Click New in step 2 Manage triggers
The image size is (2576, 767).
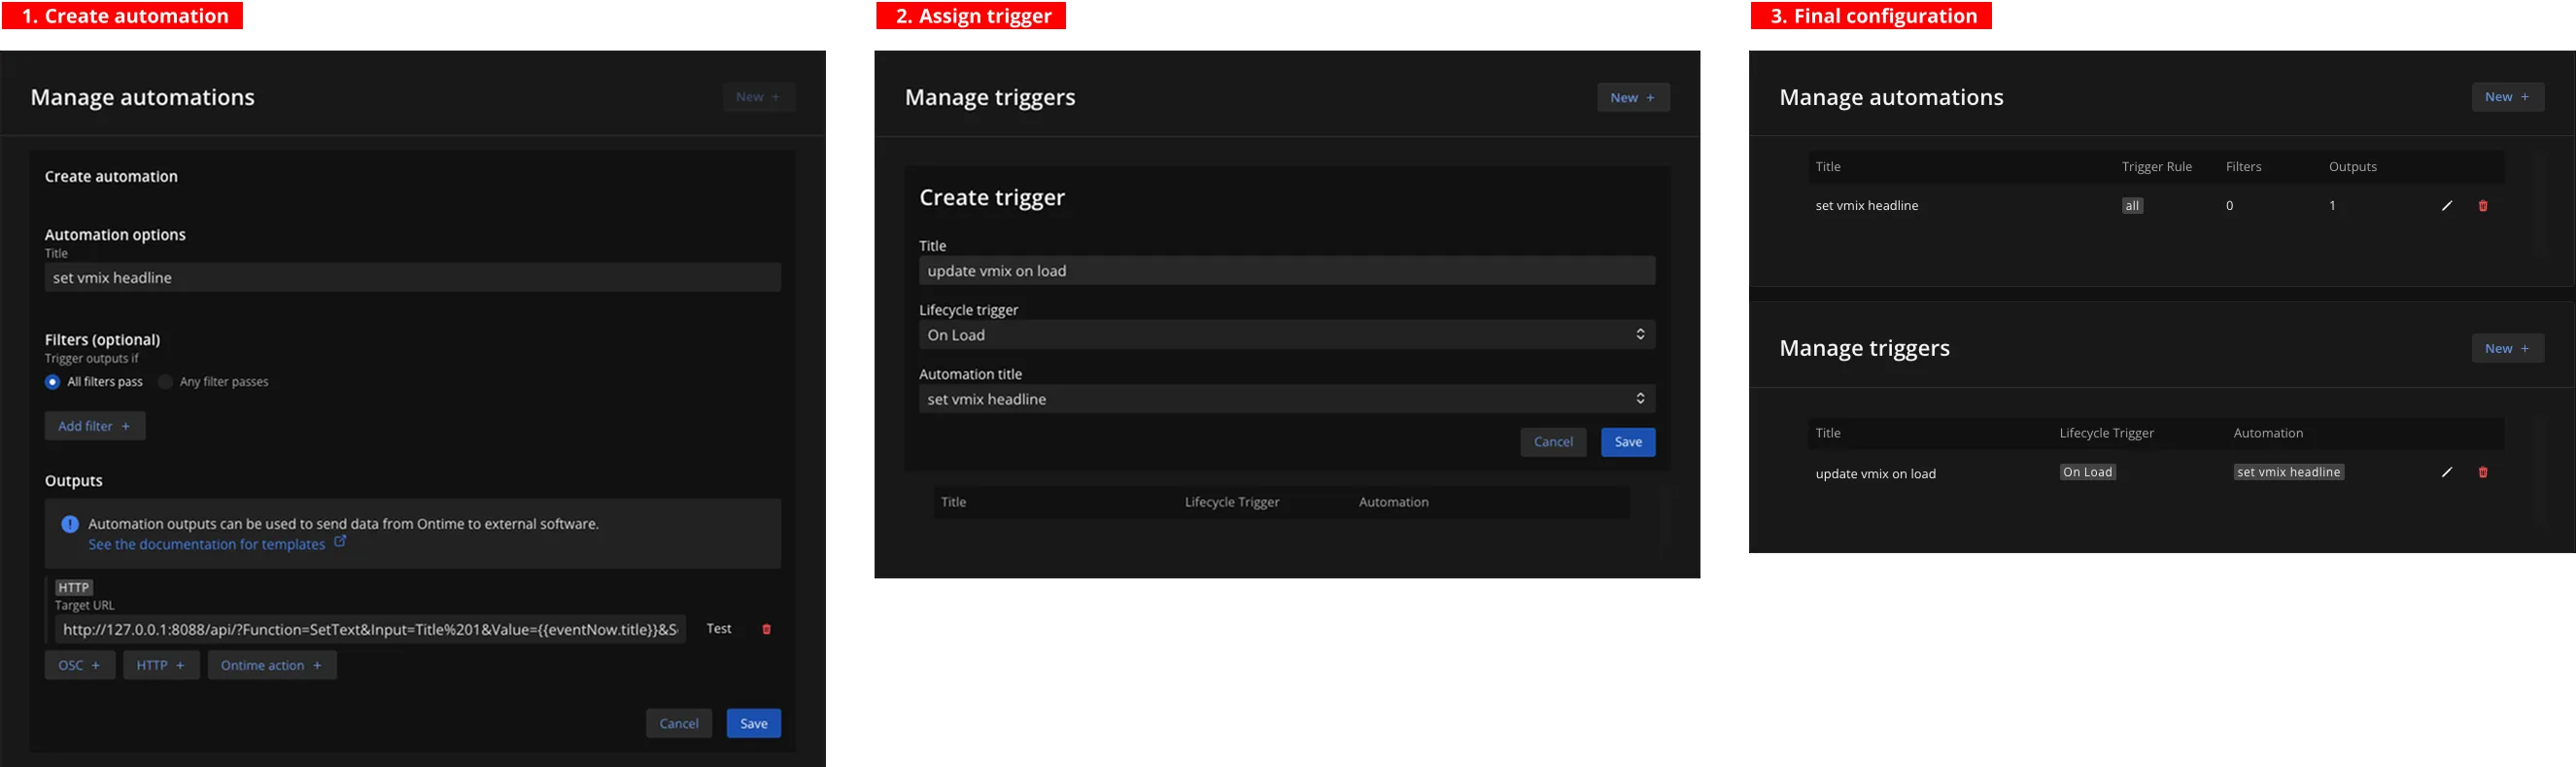tap(1633, 97)
